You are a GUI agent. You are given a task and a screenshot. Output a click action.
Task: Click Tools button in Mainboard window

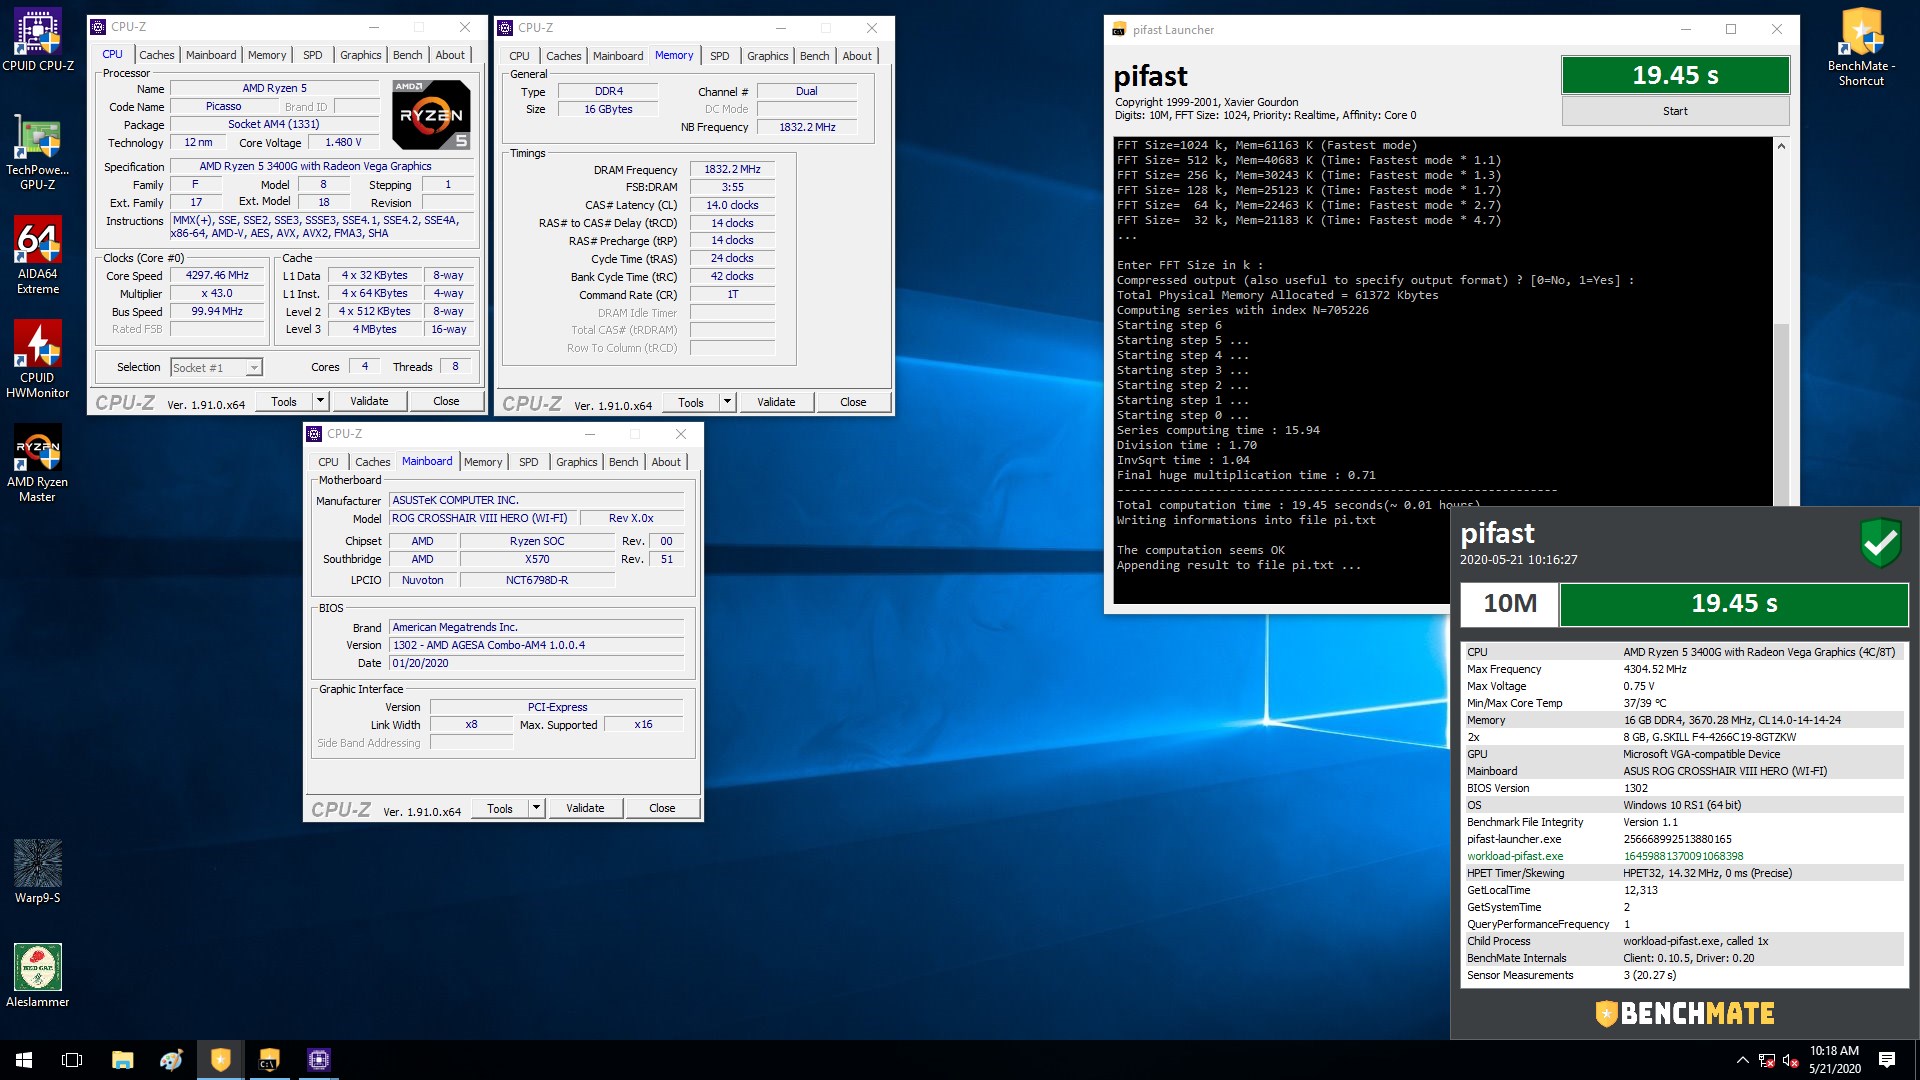[x=500, y=808]
